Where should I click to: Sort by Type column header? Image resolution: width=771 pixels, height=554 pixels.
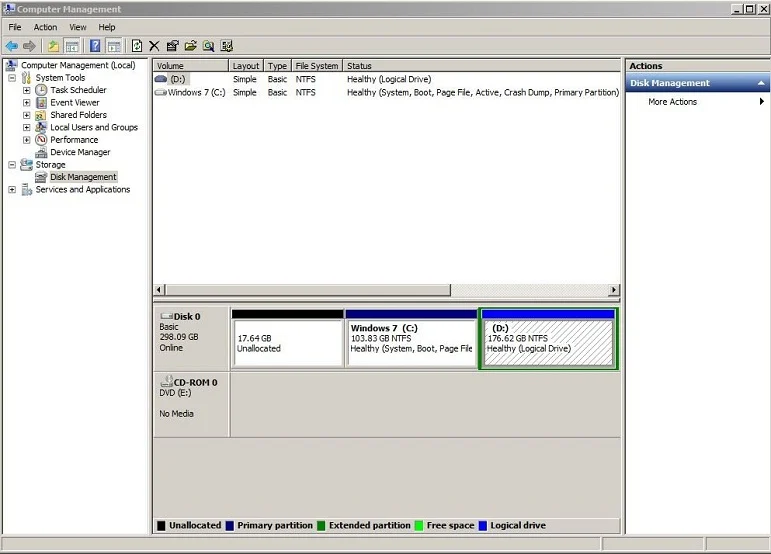[x=277, y=66]
